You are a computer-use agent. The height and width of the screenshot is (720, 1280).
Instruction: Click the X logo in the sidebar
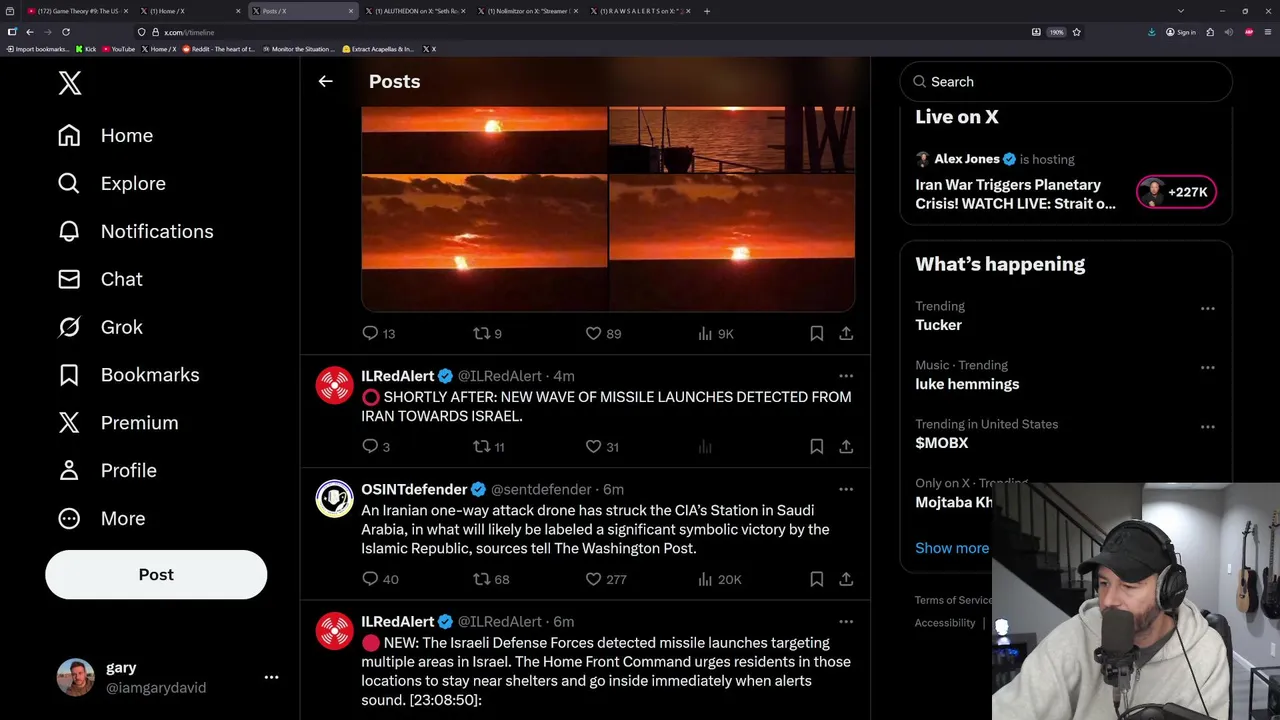click(70, 83)
